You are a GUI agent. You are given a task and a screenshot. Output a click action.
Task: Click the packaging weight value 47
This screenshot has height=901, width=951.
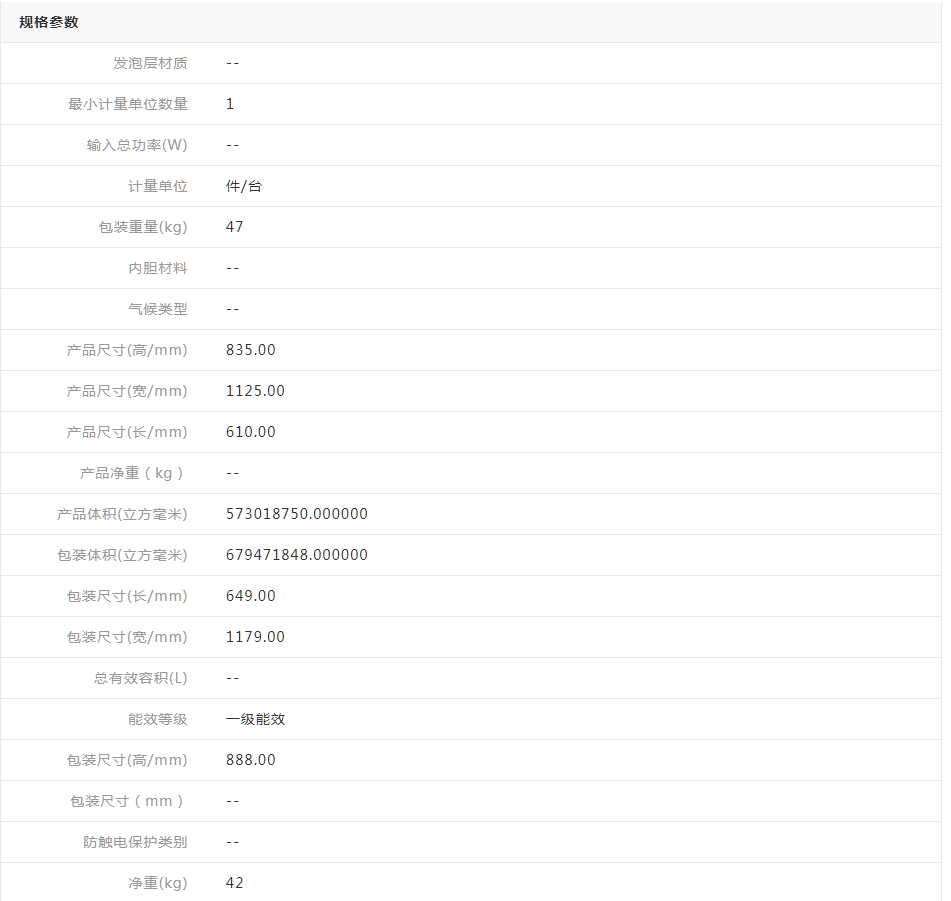coord(235,227)
